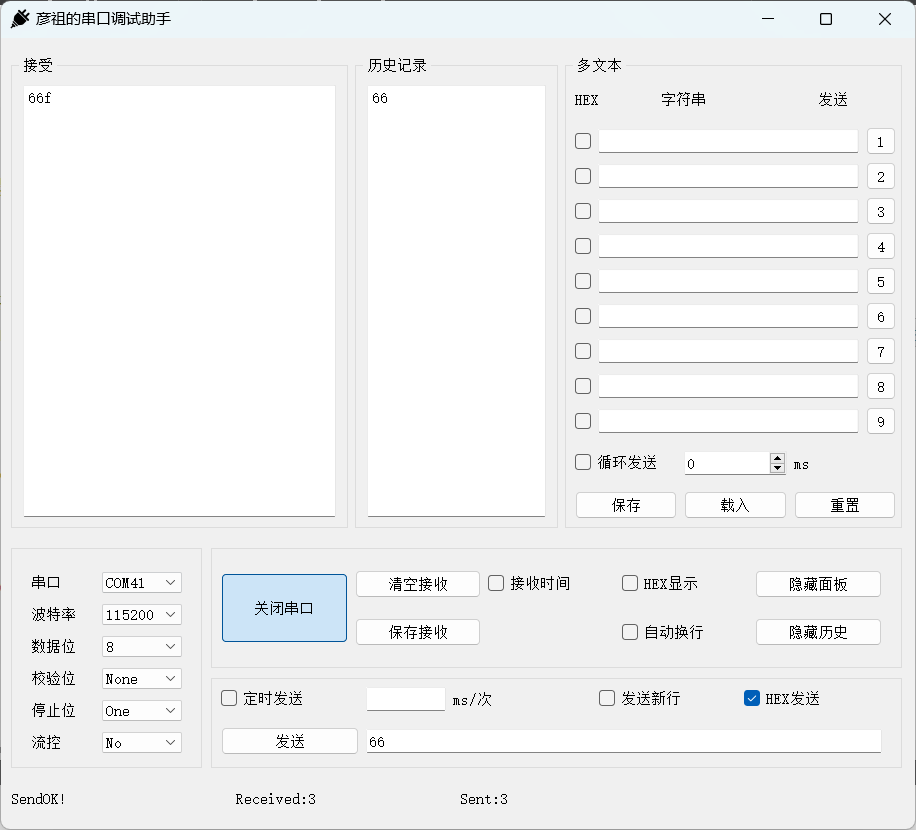The height and width of the screenshot is (830, 916).
Task: Check HEX box for multi-text row 7
Action: (x=583, y=352)
